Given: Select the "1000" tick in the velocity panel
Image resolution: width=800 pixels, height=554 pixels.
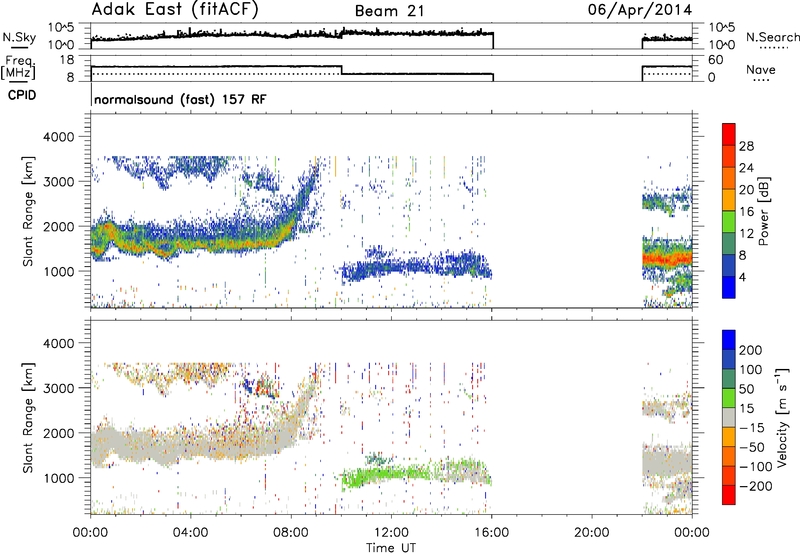Looking at the screenshot, I should pyautogui.click(x=59, y=478).
